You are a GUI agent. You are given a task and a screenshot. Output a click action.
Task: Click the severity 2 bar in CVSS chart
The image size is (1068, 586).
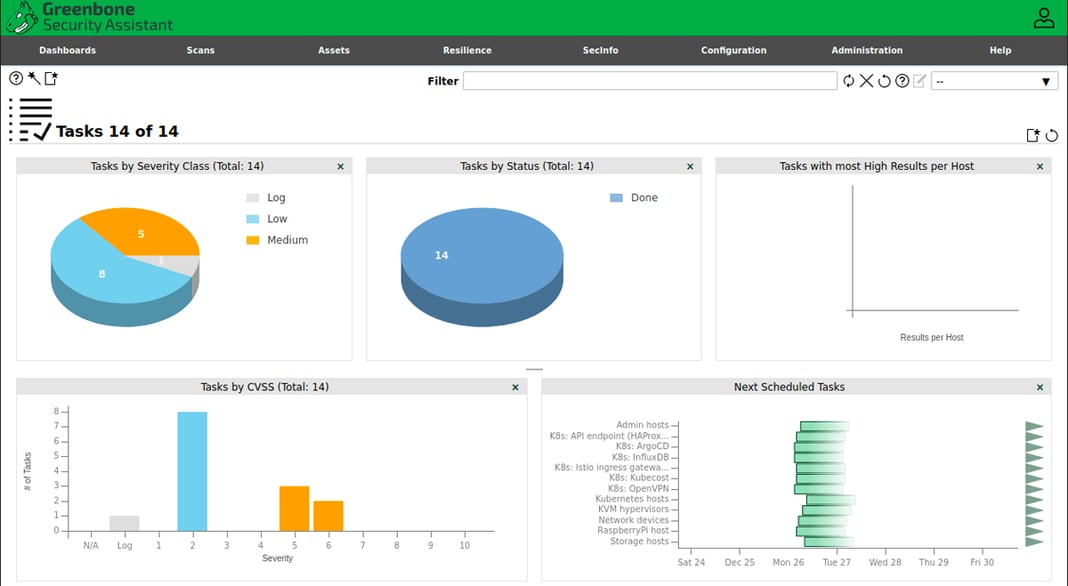click(x=192, y=470)
